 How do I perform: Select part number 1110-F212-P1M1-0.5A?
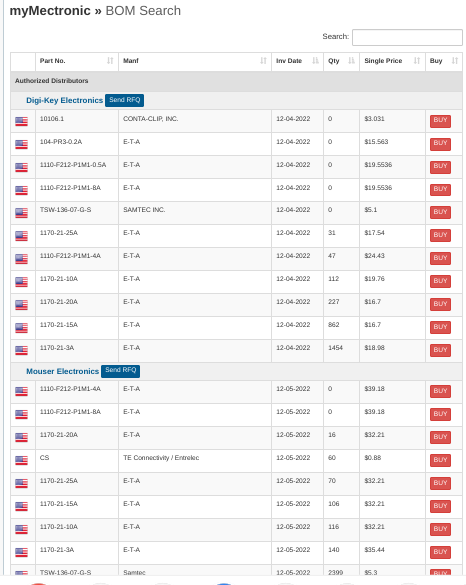click(x=73, y=165)
